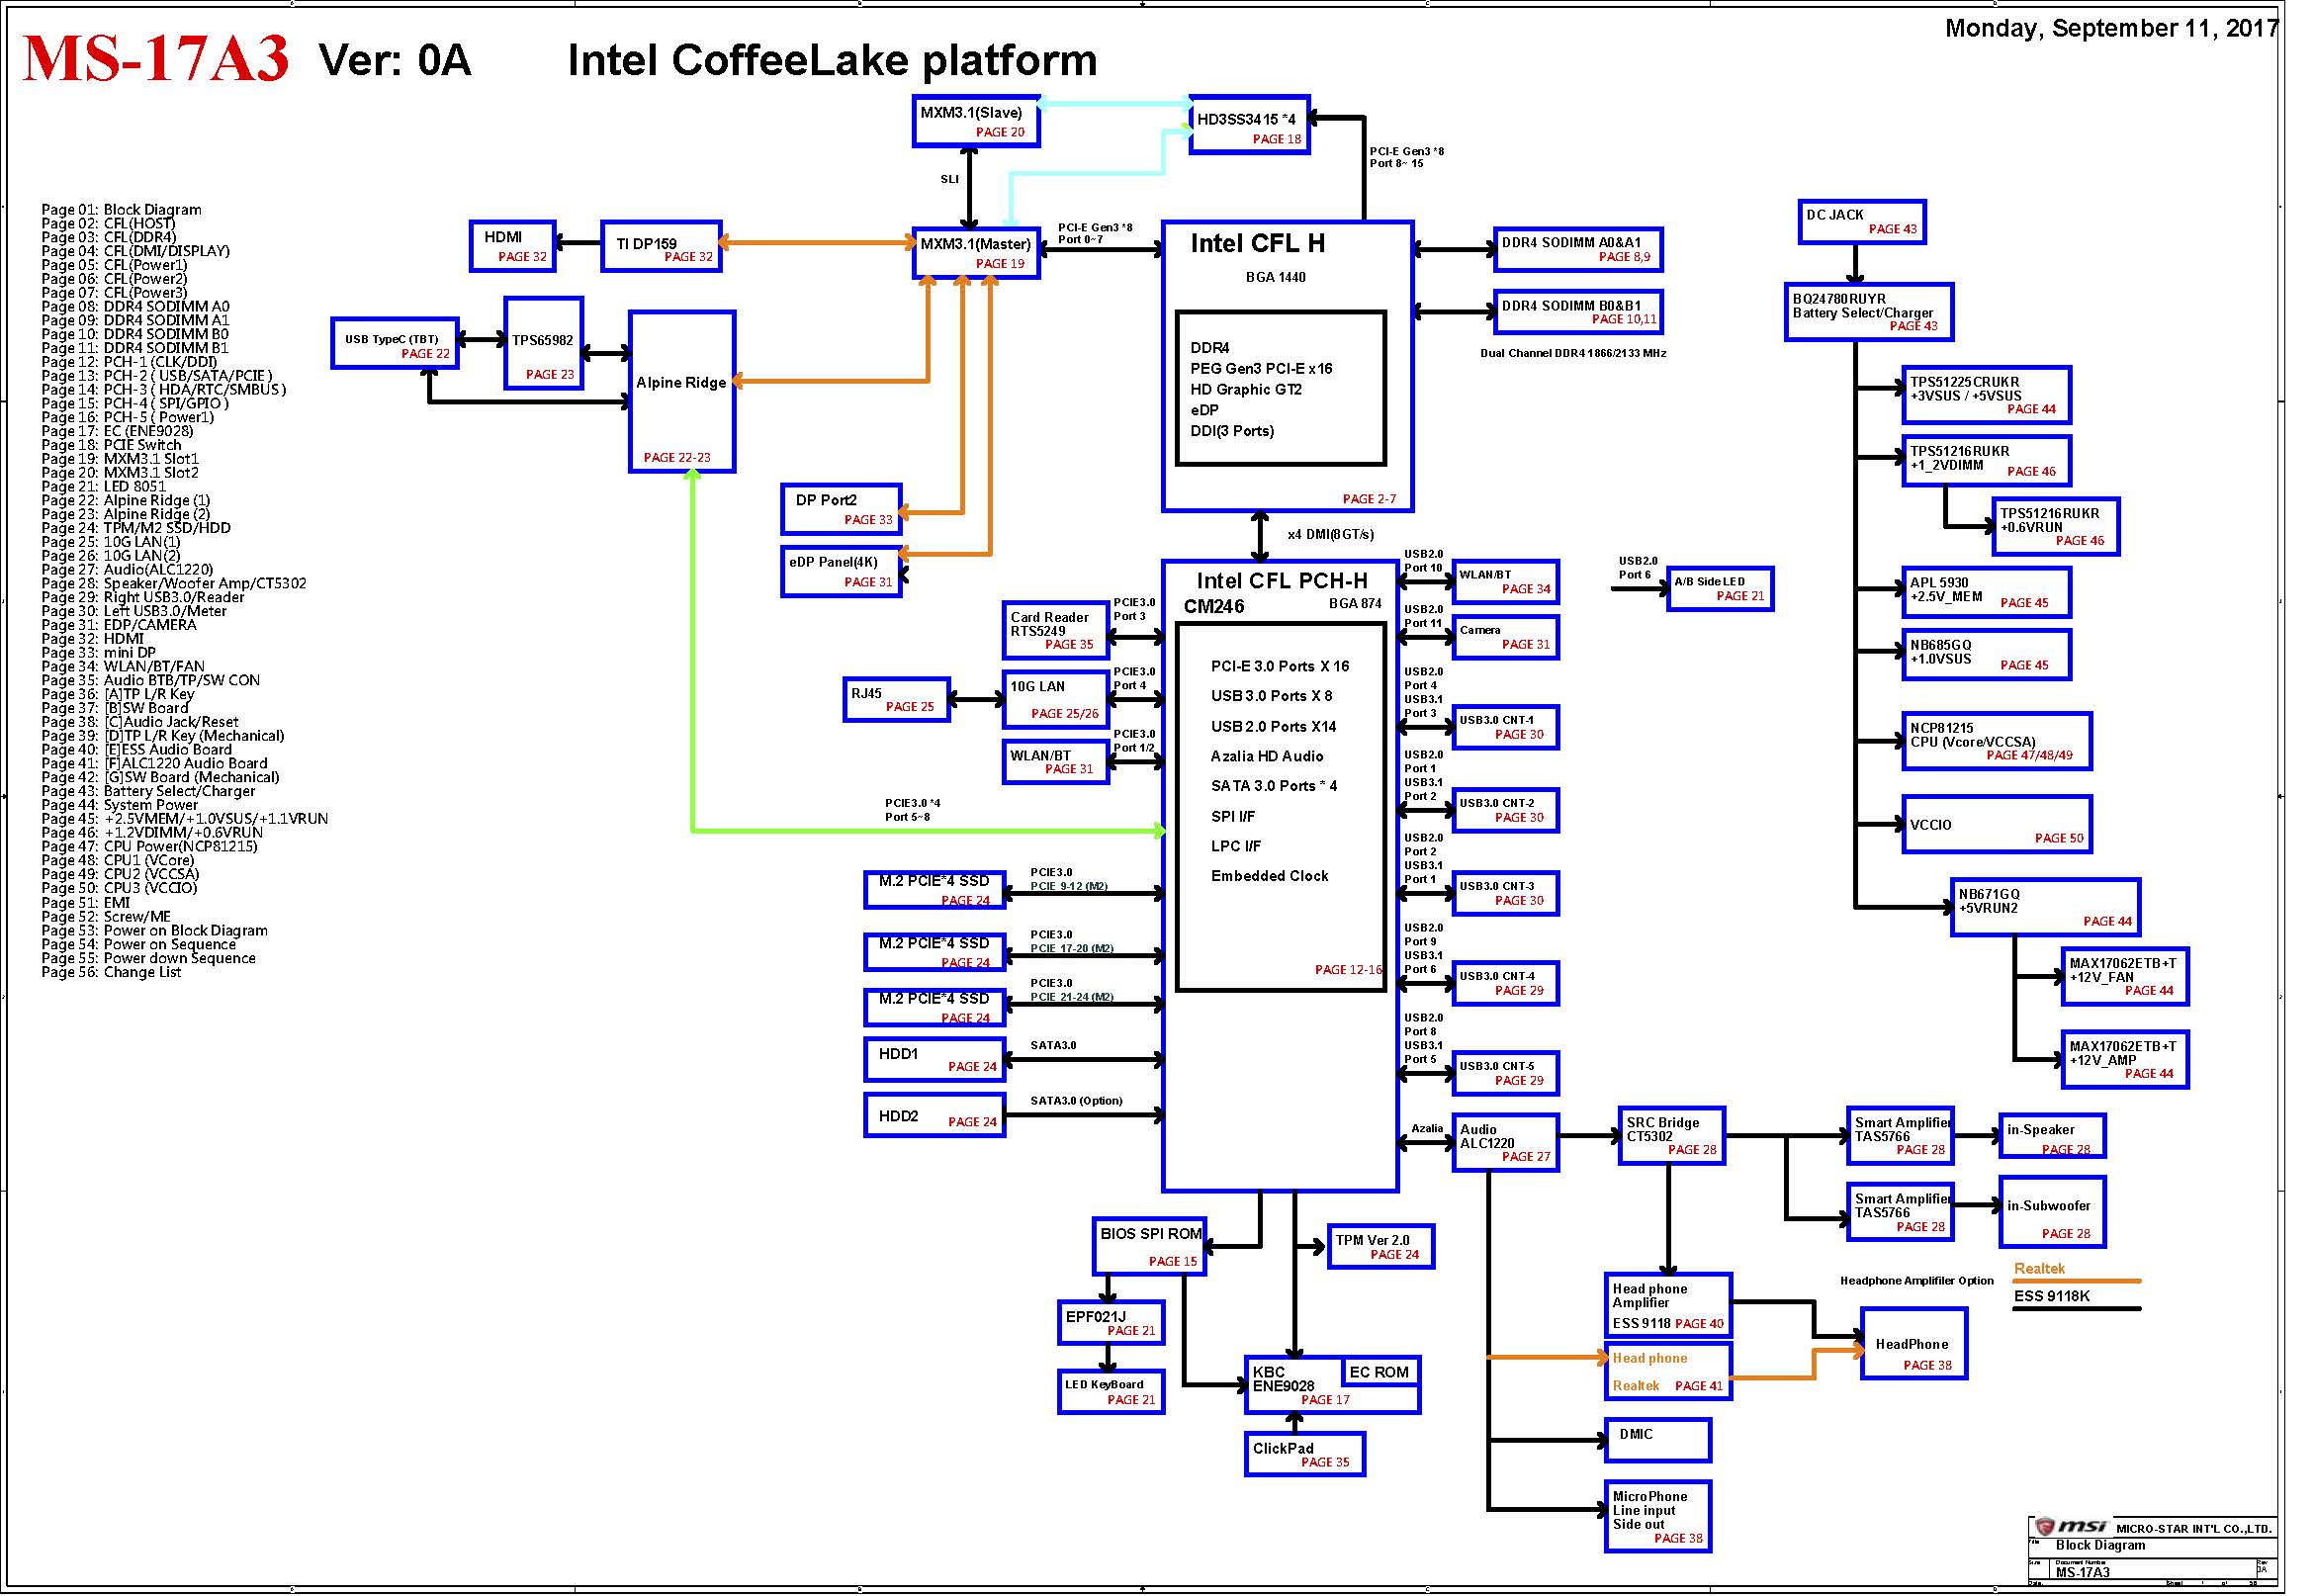Select index entry "Page 56: Change List"

(x=111, y=972)
